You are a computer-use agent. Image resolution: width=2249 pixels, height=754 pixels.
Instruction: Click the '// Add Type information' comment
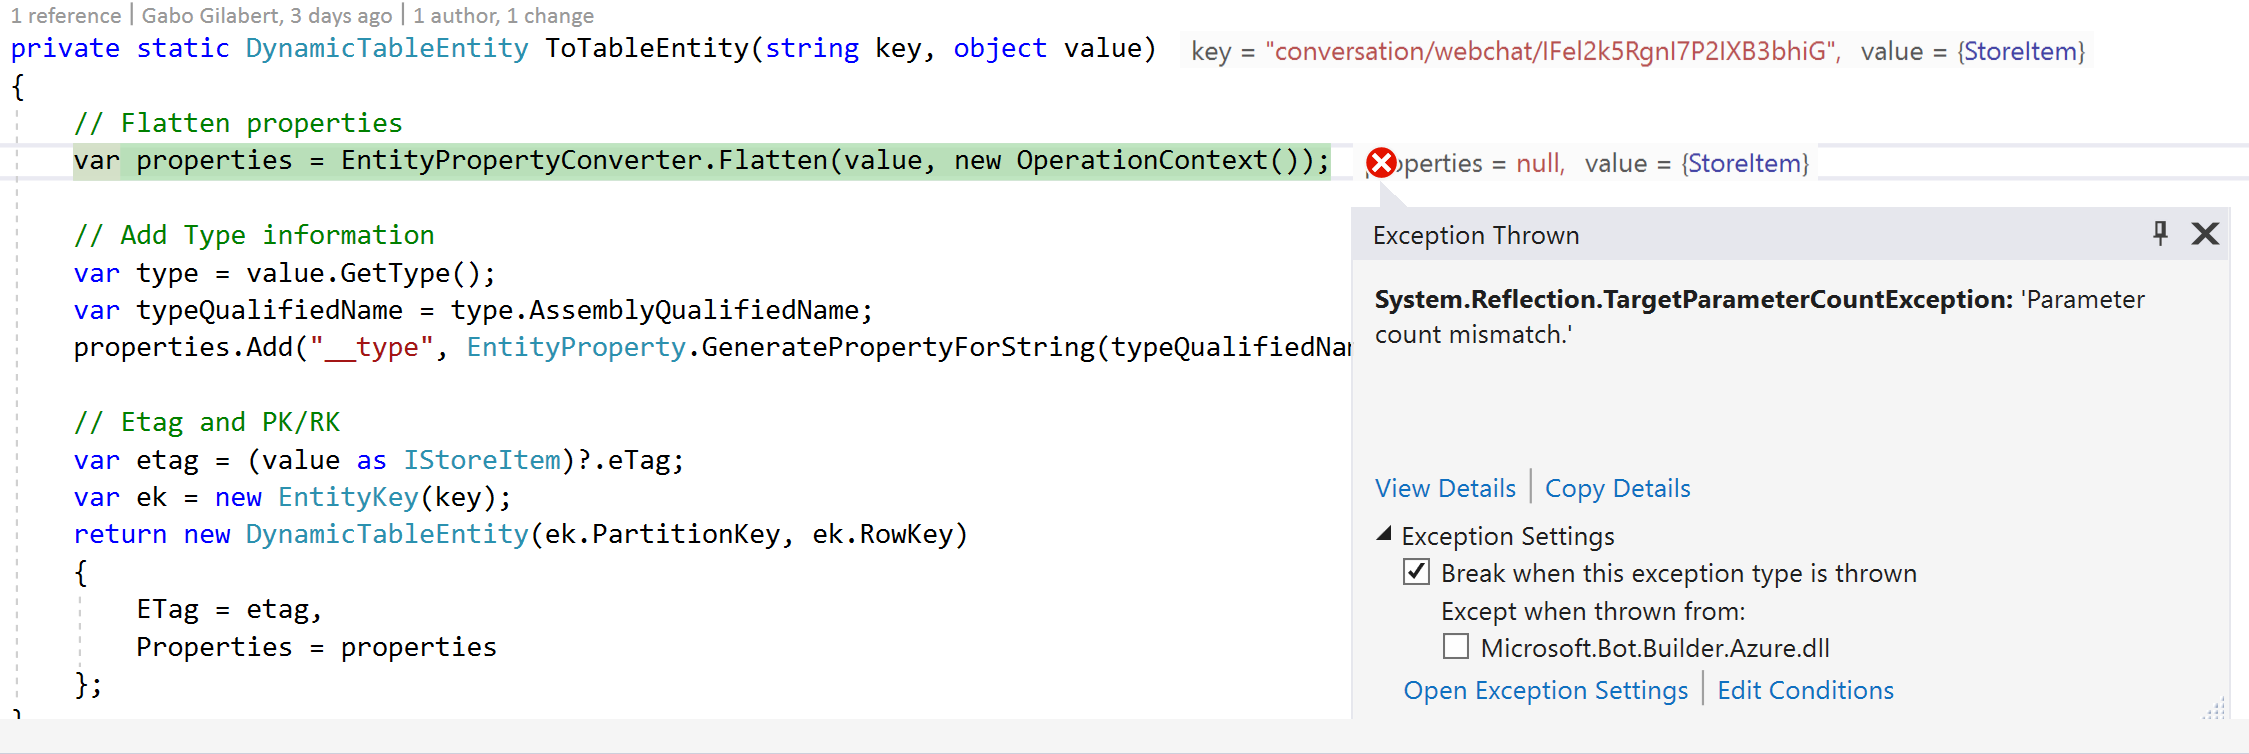pyautogui.click(x=254, y=235)
